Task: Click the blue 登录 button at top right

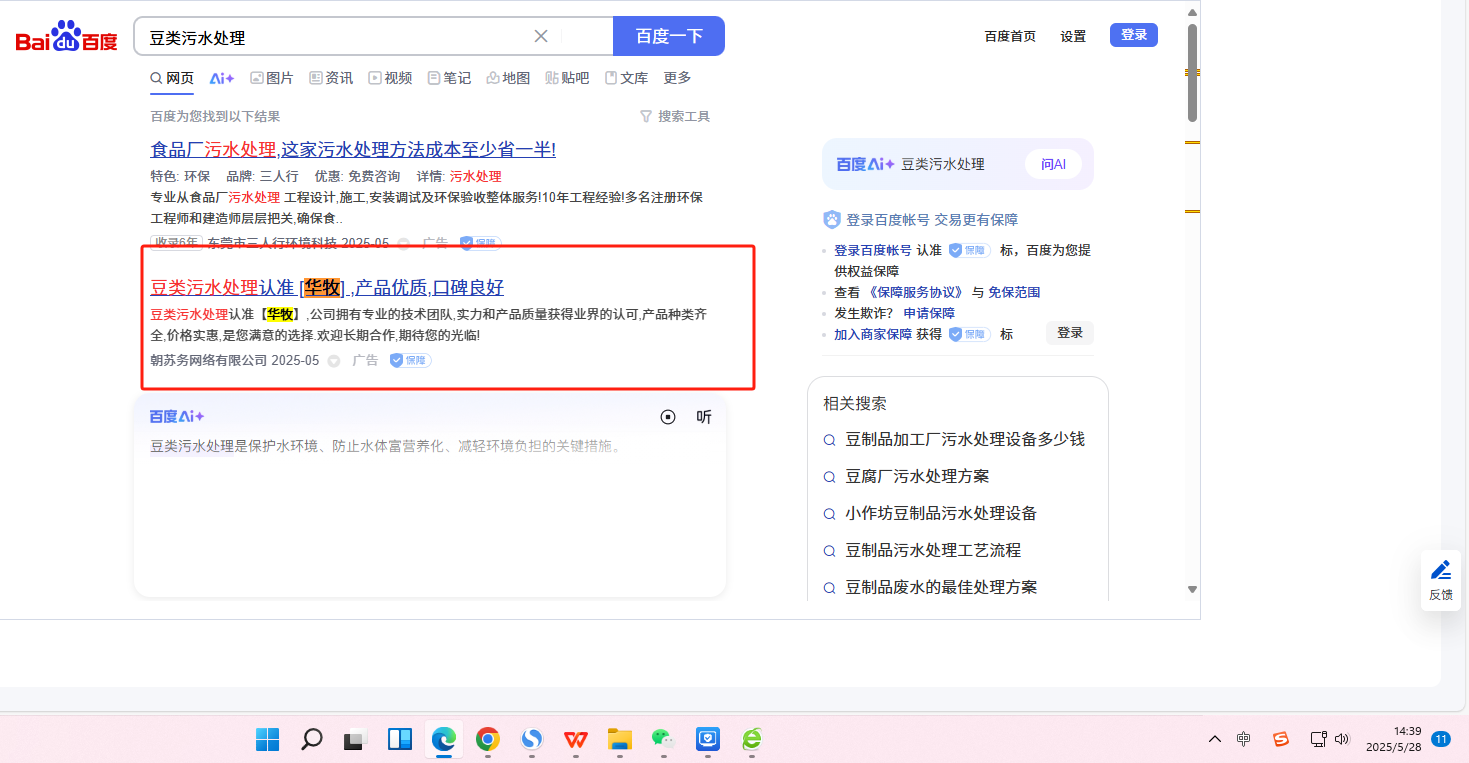Action: [1133, 35]
